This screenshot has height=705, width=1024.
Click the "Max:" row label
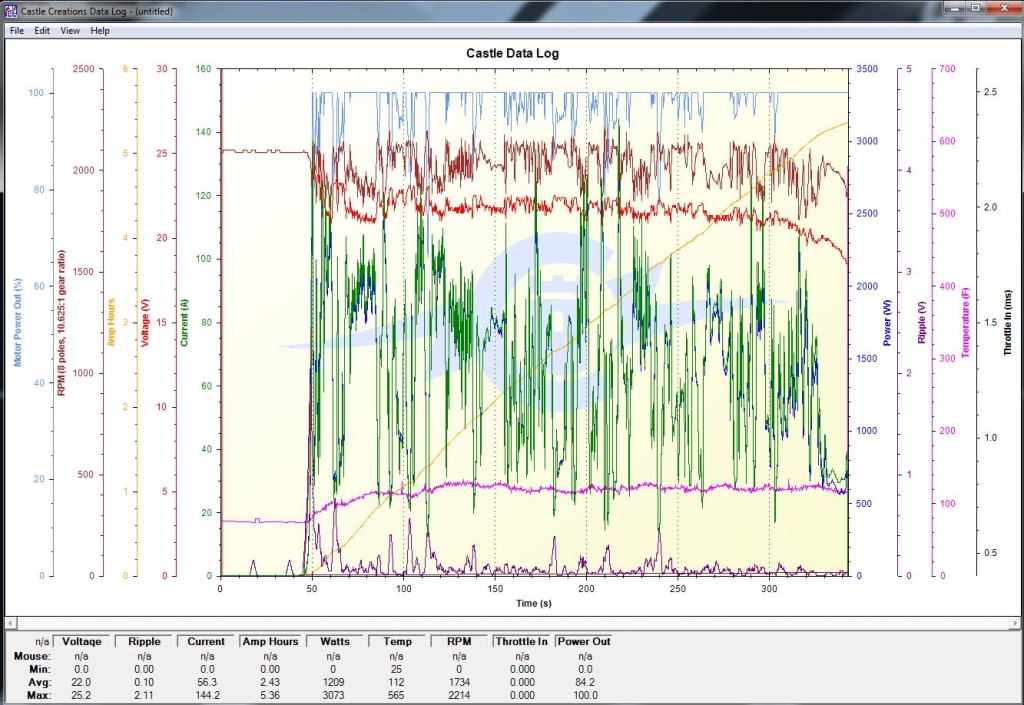[39, 695]
